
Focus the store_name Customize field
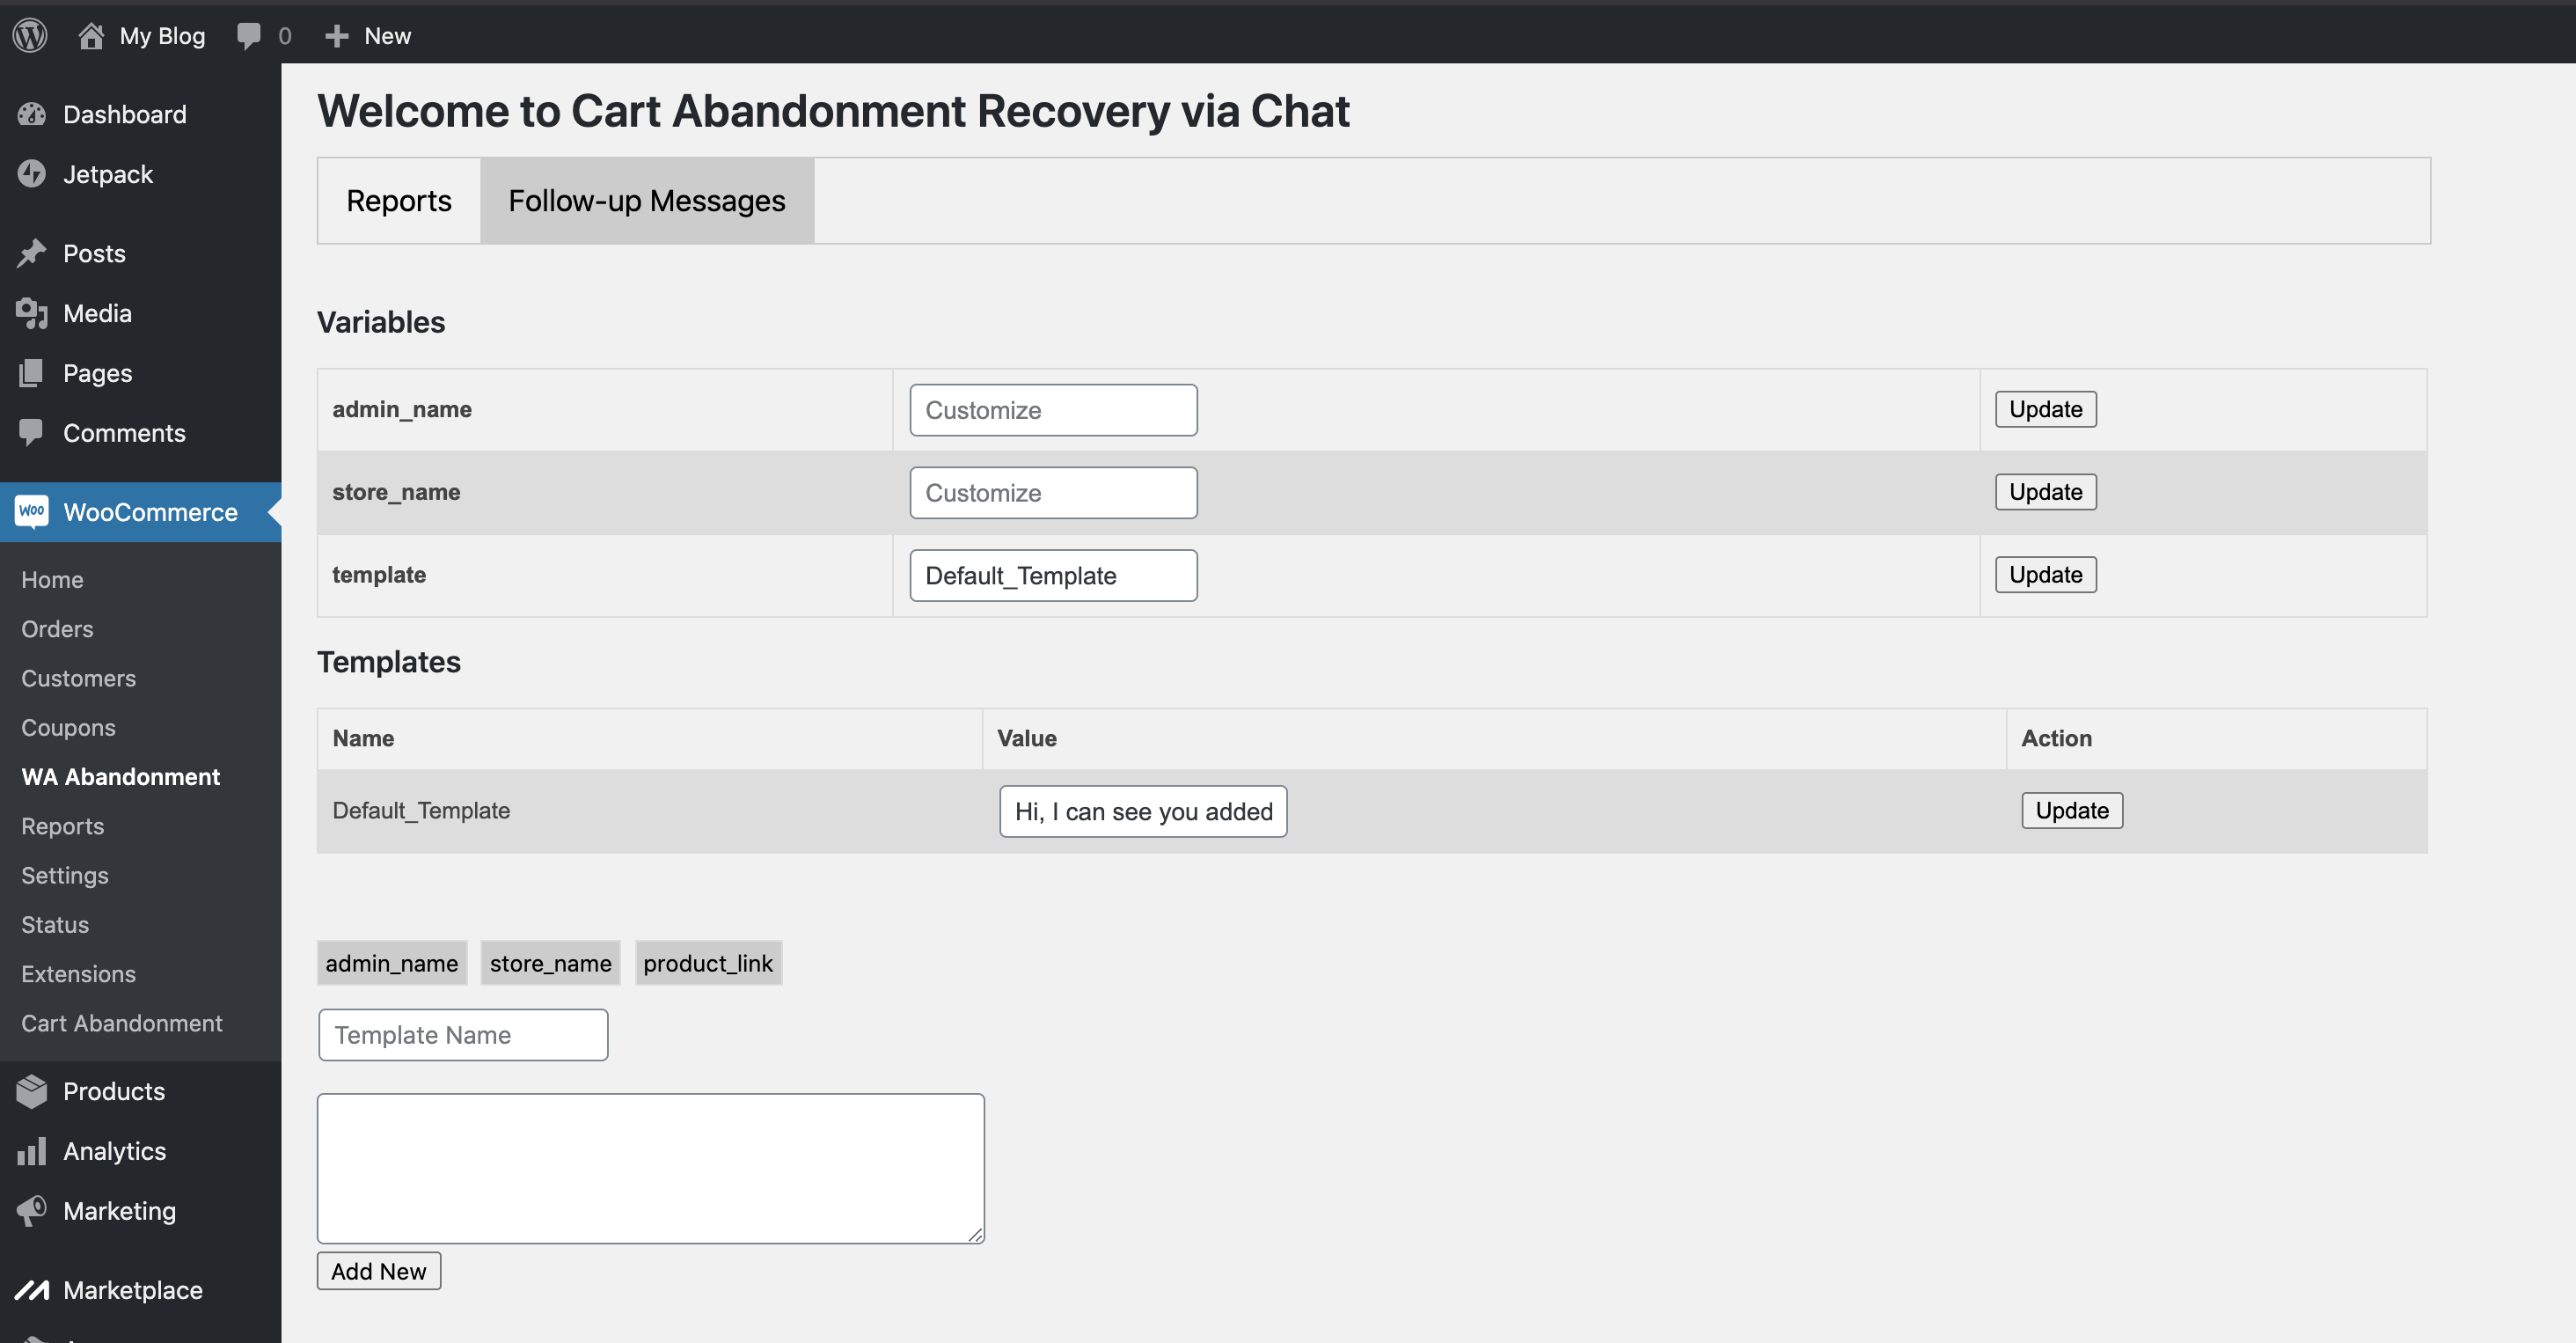(1053, 493)
